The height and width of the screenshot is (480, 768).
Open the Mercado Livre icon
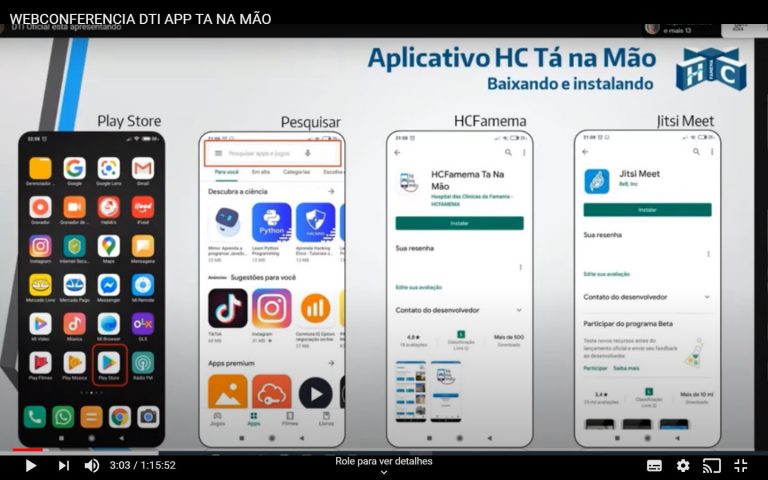click(40, 285)
